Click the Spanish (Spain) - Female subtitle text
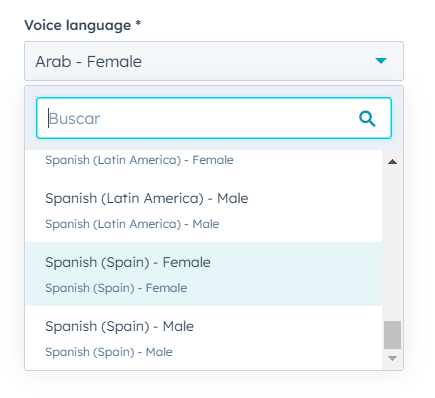The width and height of the screenshot is (435, 398). 116,288
